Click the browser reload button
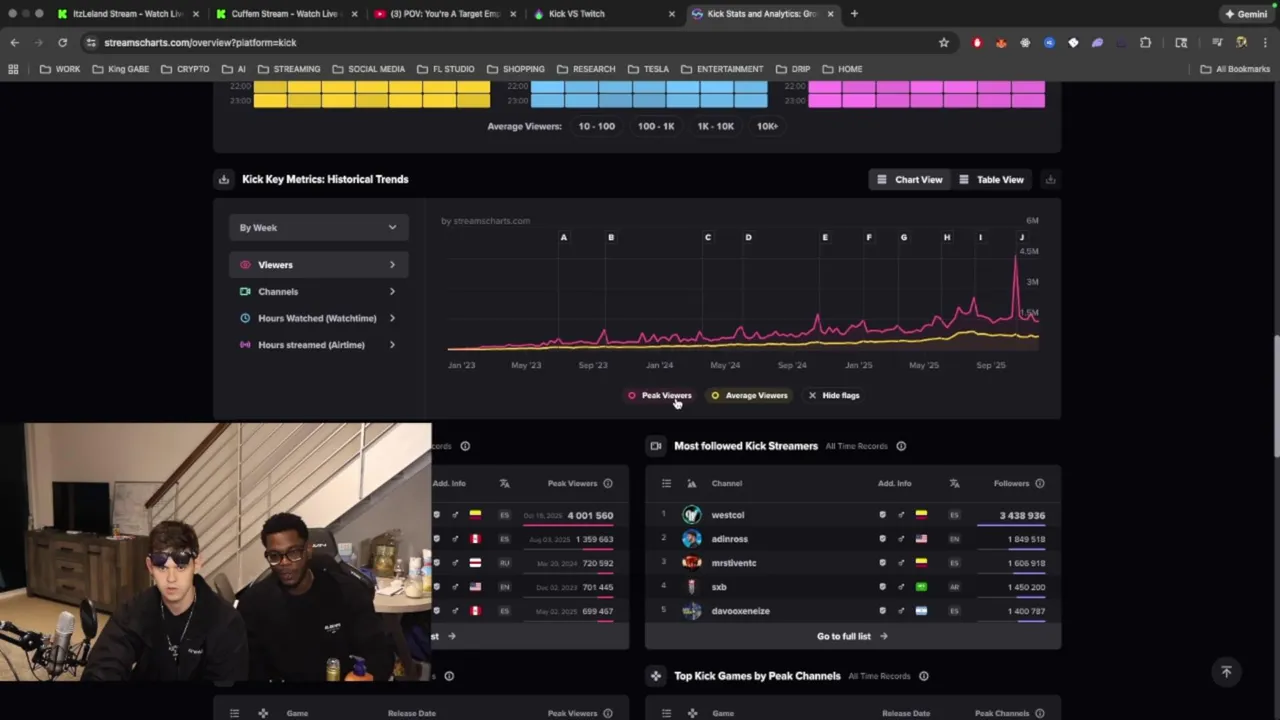Screen dimensions: 1280x720 62,43
